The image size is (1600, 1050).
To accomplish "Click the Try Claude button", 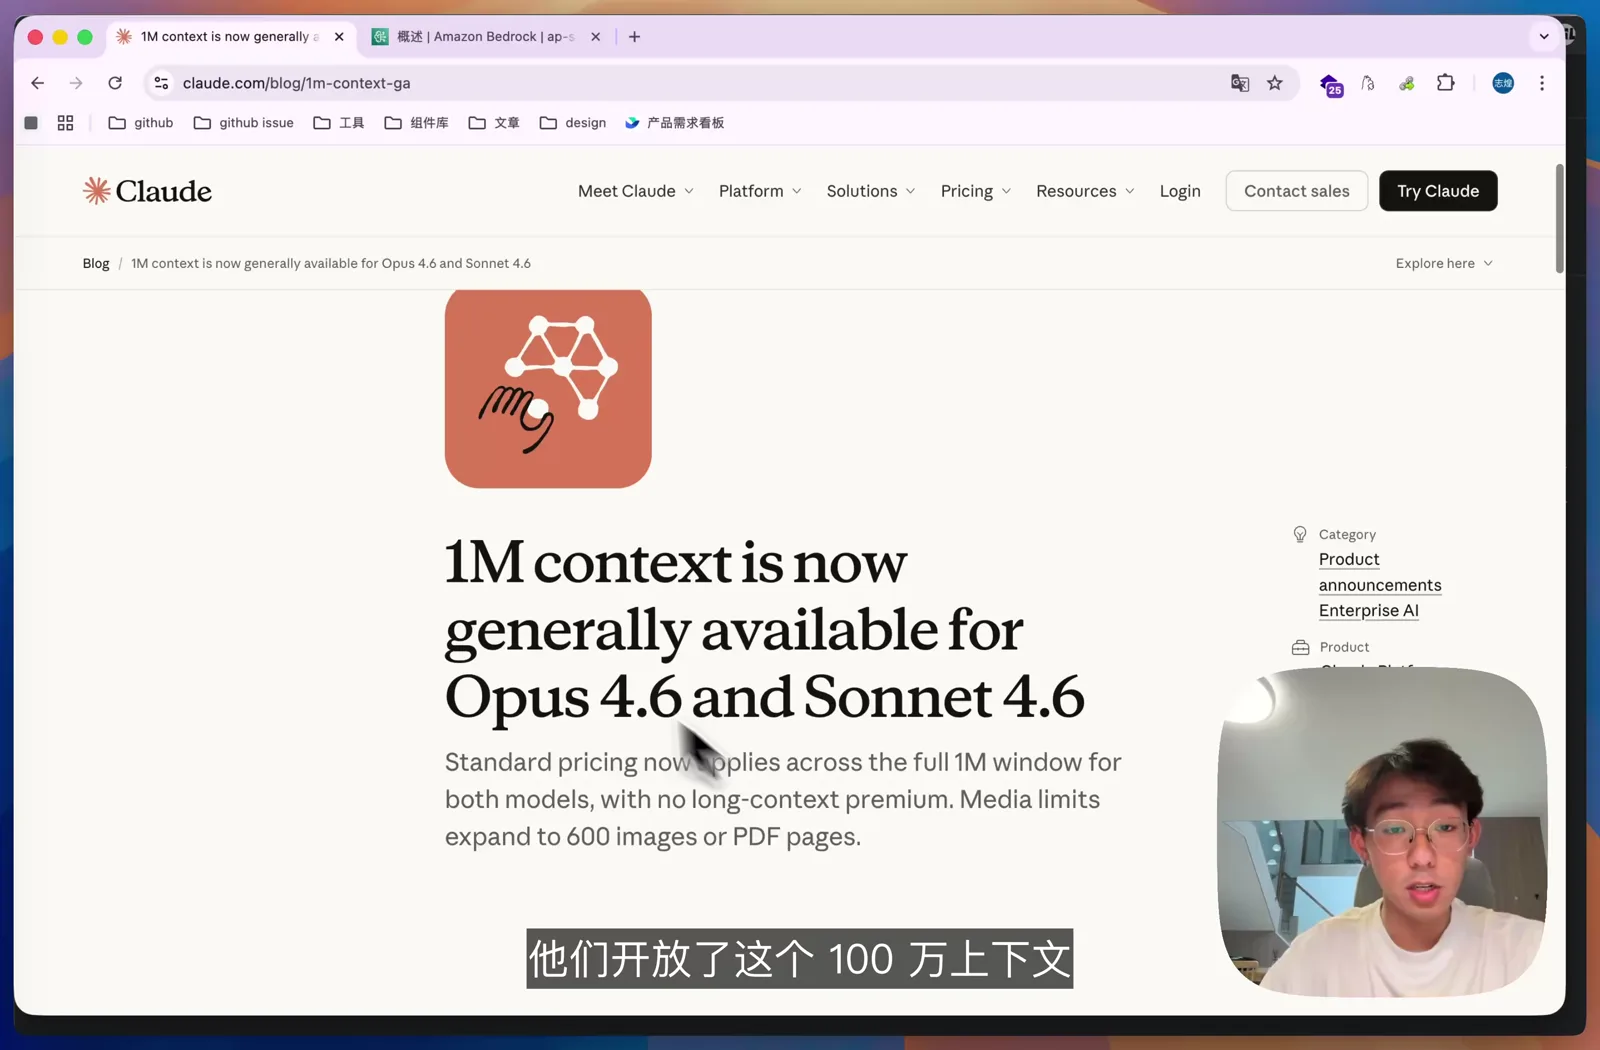I will tap(1438, 191).
